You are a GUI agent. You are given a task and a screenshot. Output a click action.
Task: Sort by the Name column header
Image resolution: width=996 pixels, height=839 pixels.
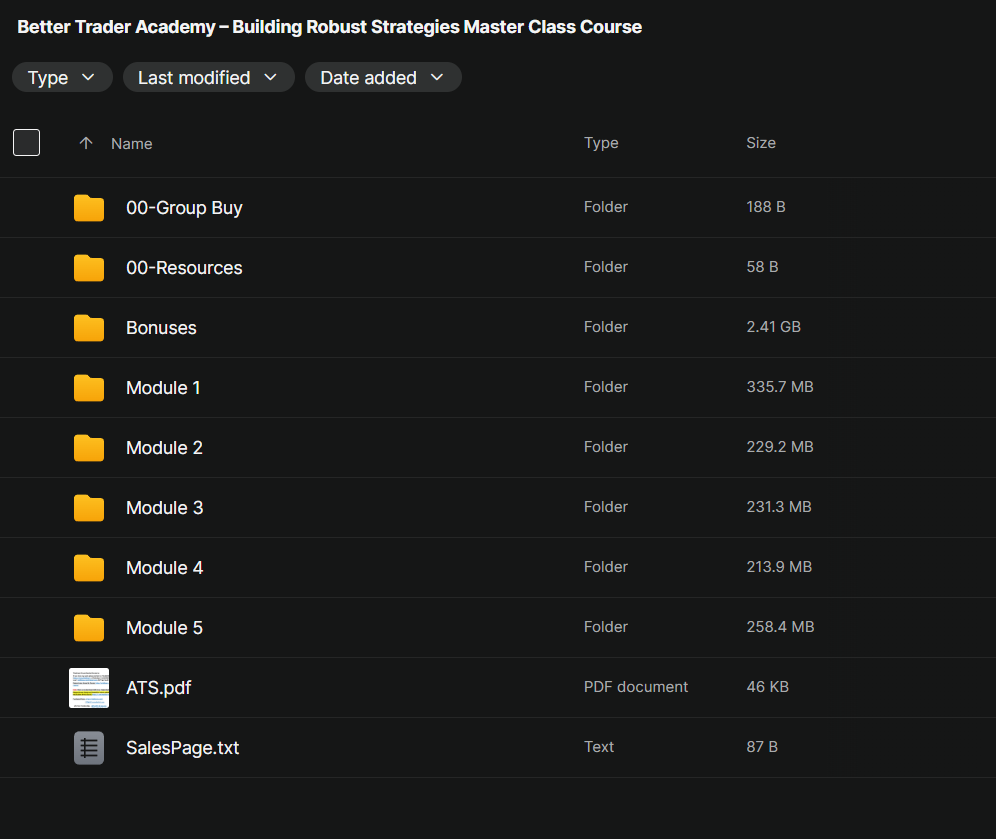(131, 144)
